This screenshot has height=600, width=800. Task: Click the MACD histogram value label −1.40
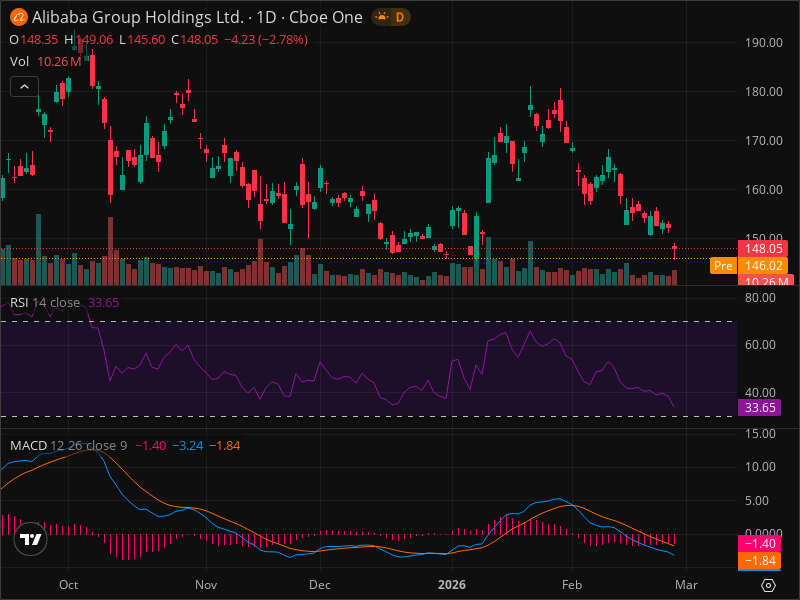point(759,544)
